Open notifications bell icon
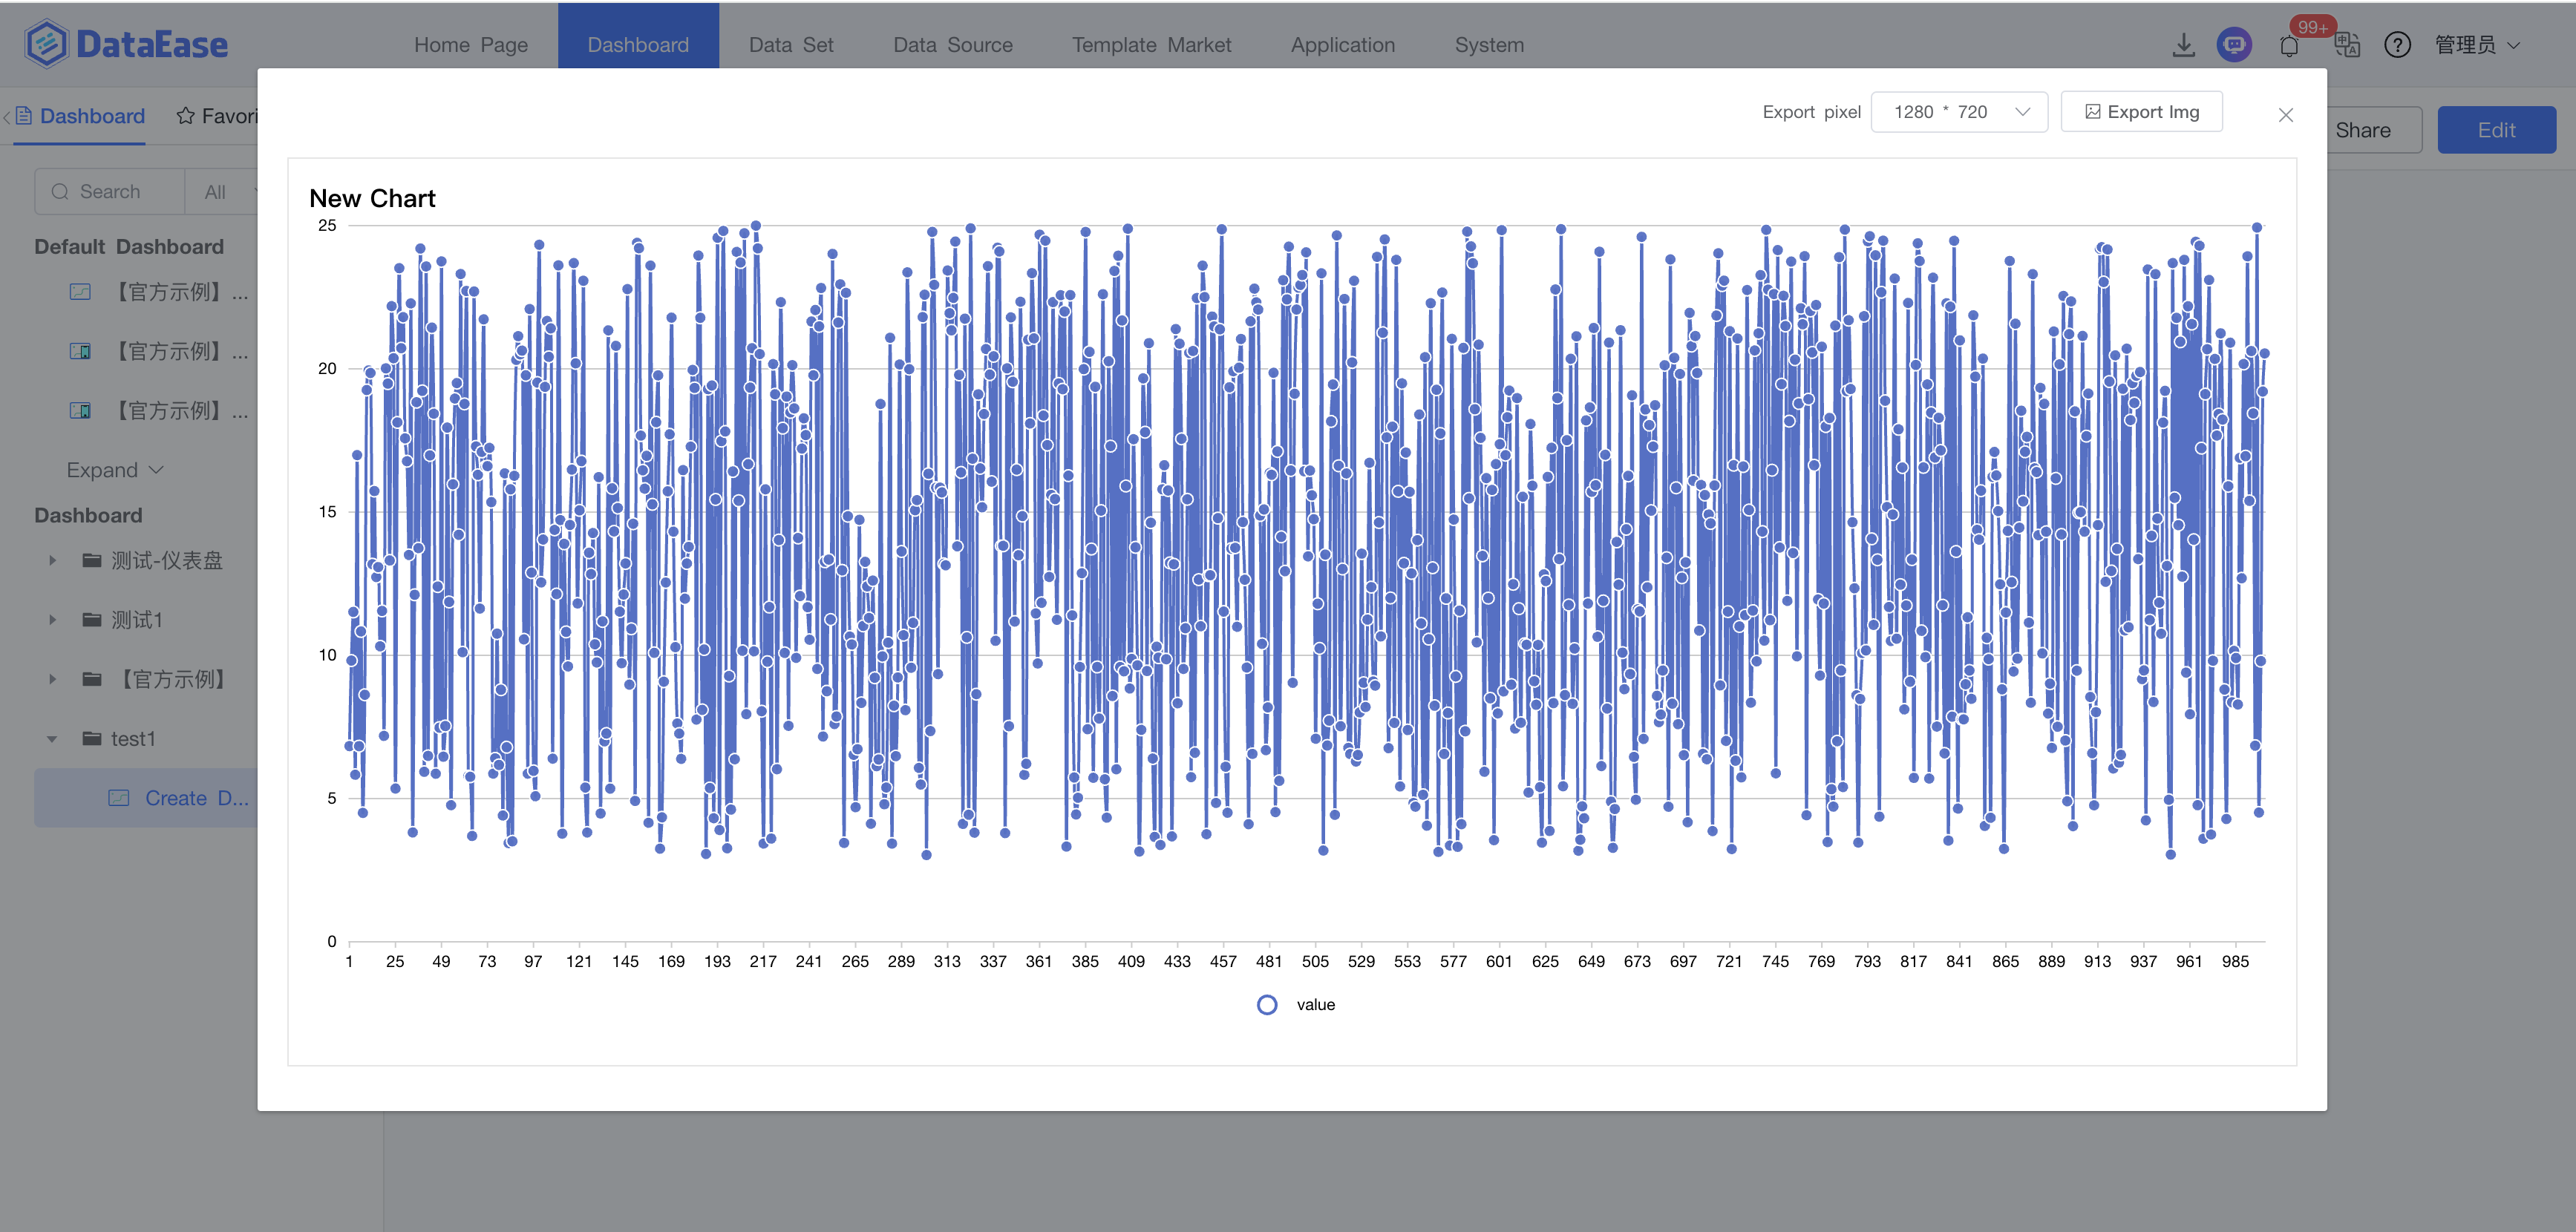 point(2289,46)
